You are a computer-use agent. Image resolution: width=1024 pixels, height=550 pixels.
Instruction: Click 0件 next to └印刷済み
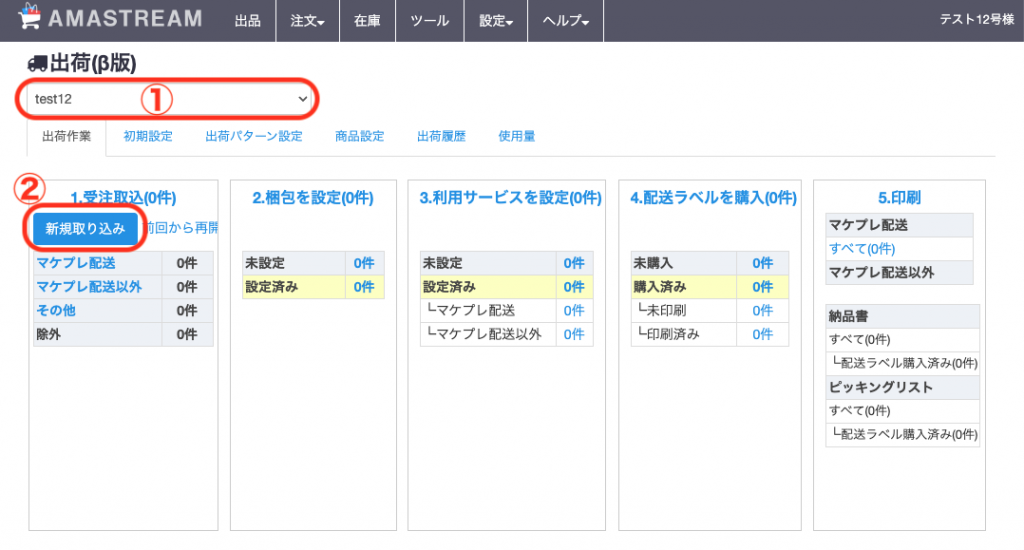[762, 334]
